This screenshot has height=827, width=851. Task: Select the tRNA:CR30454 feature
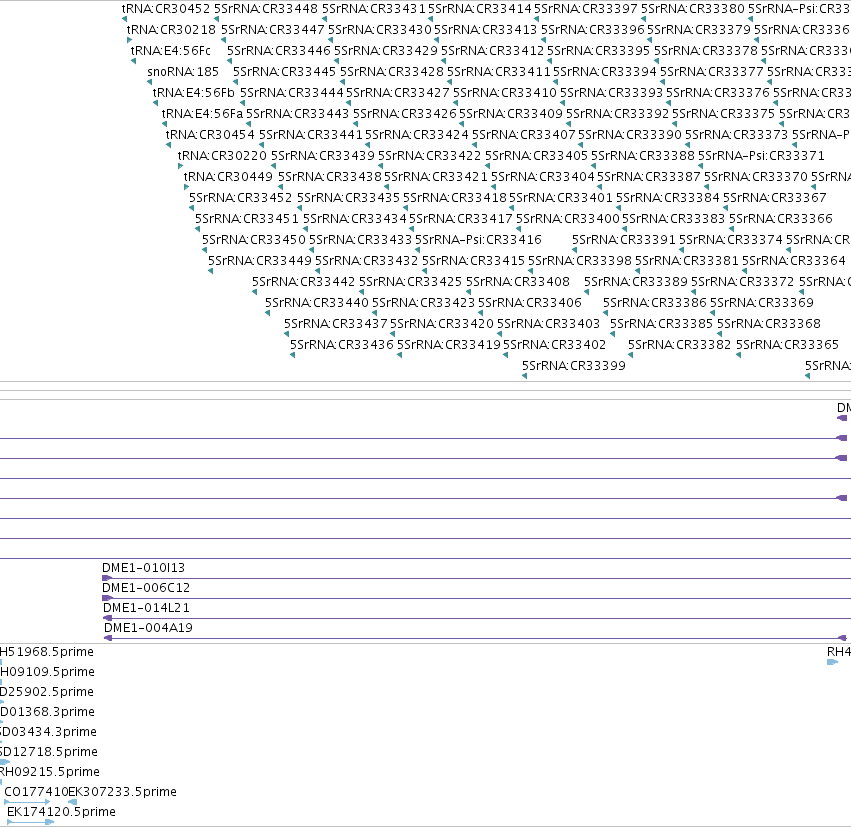[210, 135]
